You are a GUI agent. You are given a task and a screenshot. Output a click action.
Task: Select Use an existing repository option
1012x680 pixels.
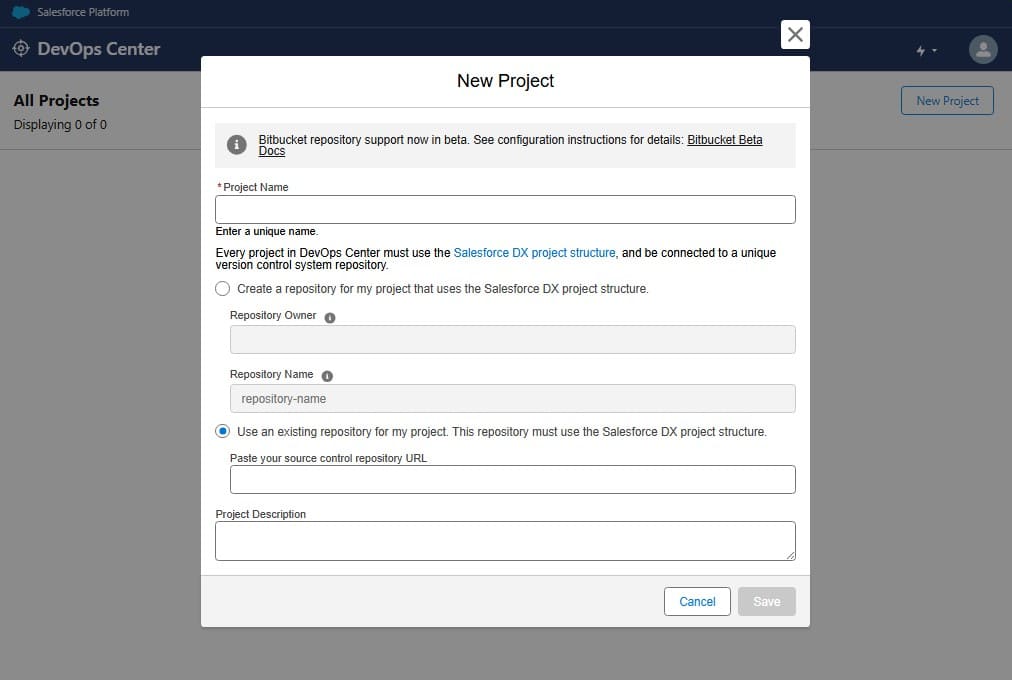click(x=223, y=431)
